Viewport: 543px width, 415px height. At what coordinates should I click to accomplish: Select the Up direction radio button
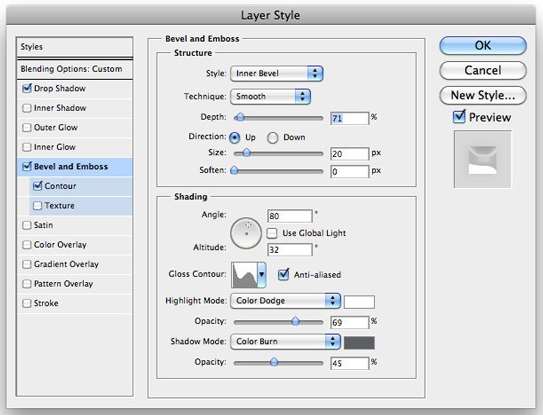pyautogui.click(x=234, y=138)
